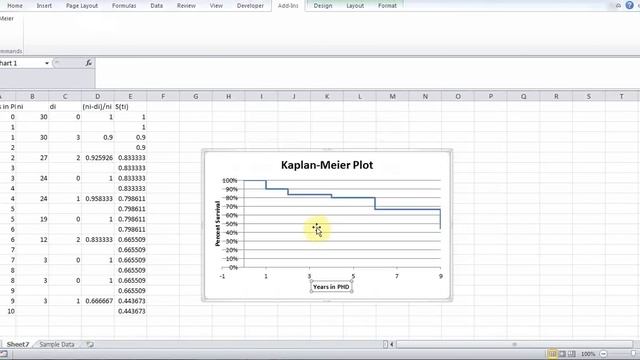
Task: Switch to Page Layout view in status bar
Action: (562, 354)
